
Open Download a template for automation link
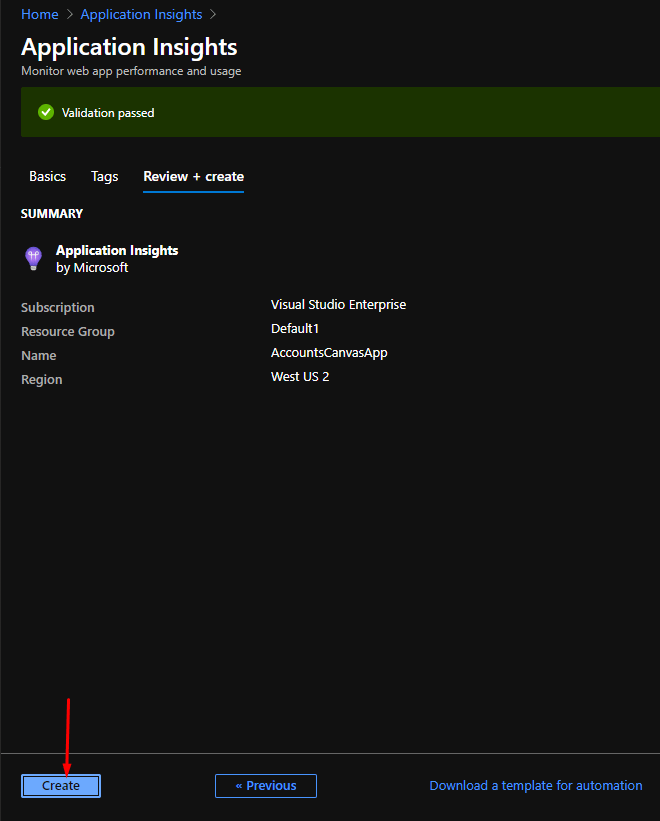(536, 786)
